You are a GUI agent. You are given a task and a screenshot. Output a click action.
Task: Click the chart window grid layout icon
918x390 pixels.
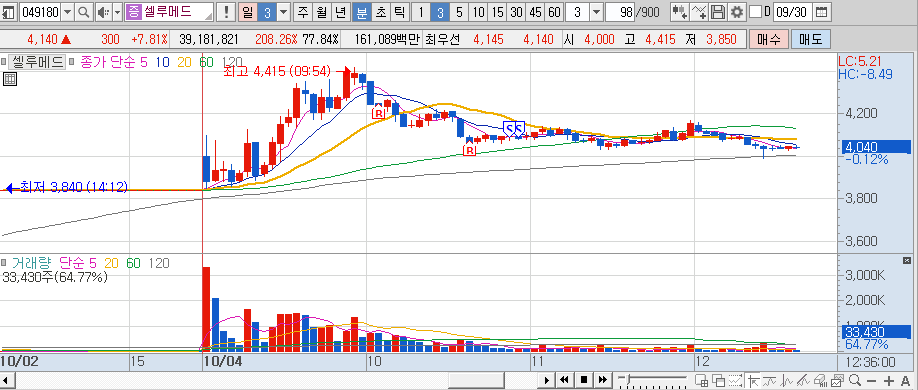701,381
